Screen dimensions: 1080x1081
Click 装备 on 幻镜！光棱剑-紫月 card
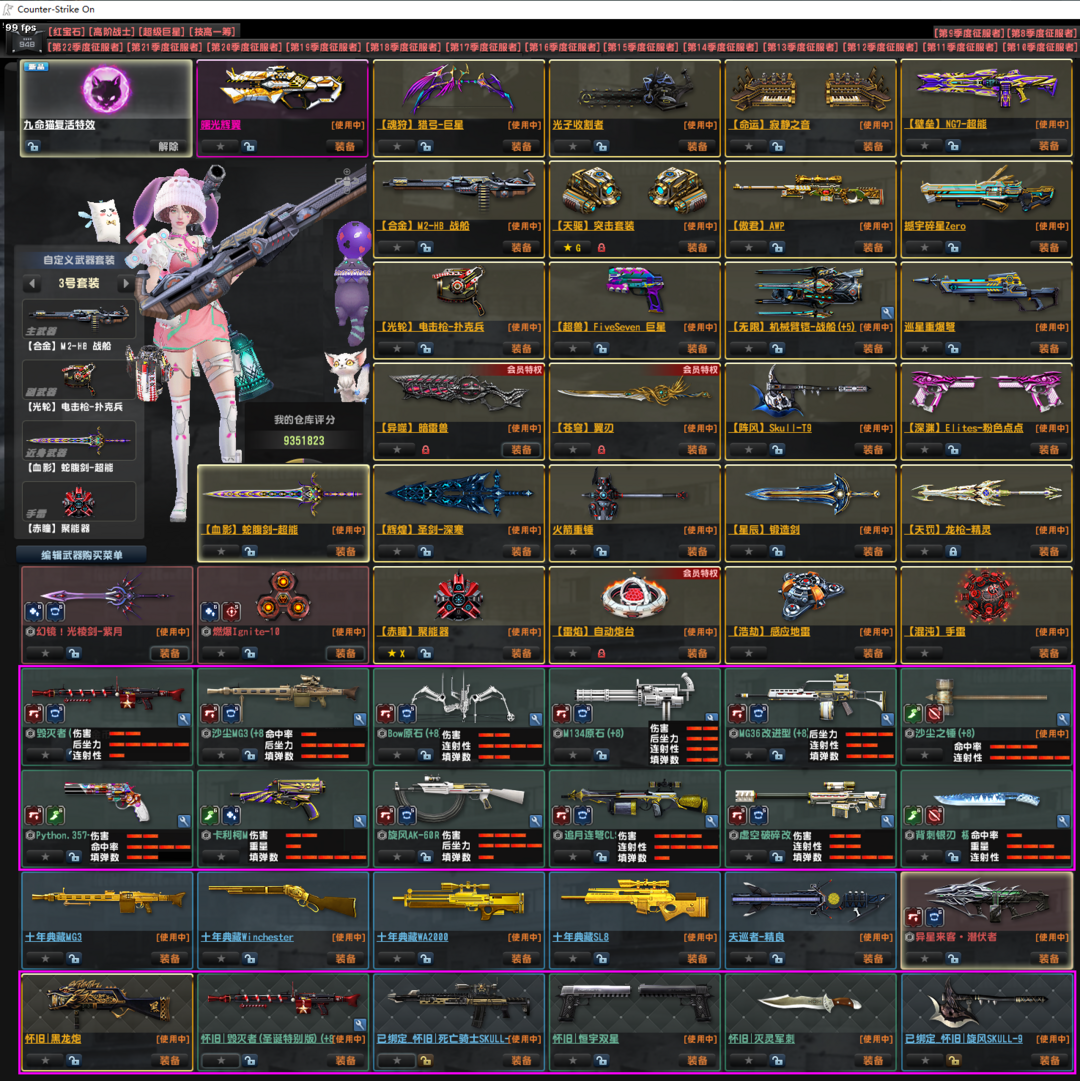click(170, 653)
